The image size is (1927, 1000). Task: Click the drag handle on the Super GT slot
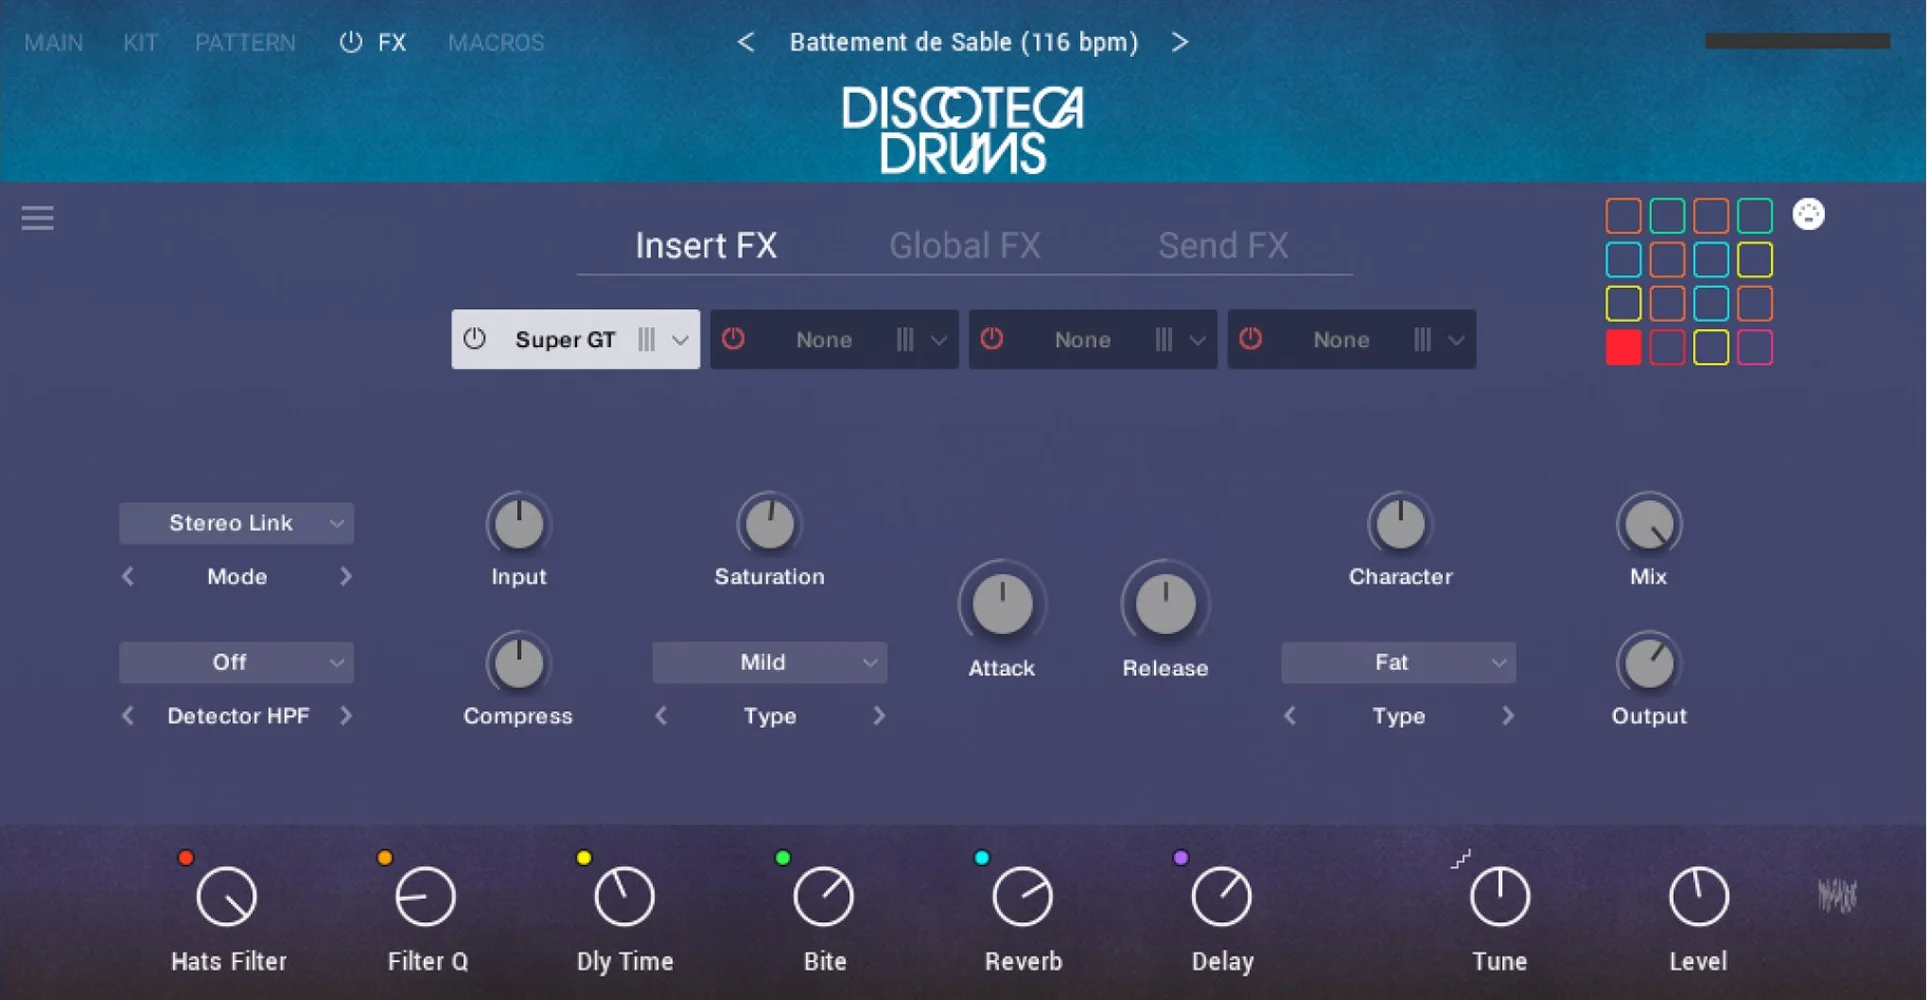tap(648, 339)
